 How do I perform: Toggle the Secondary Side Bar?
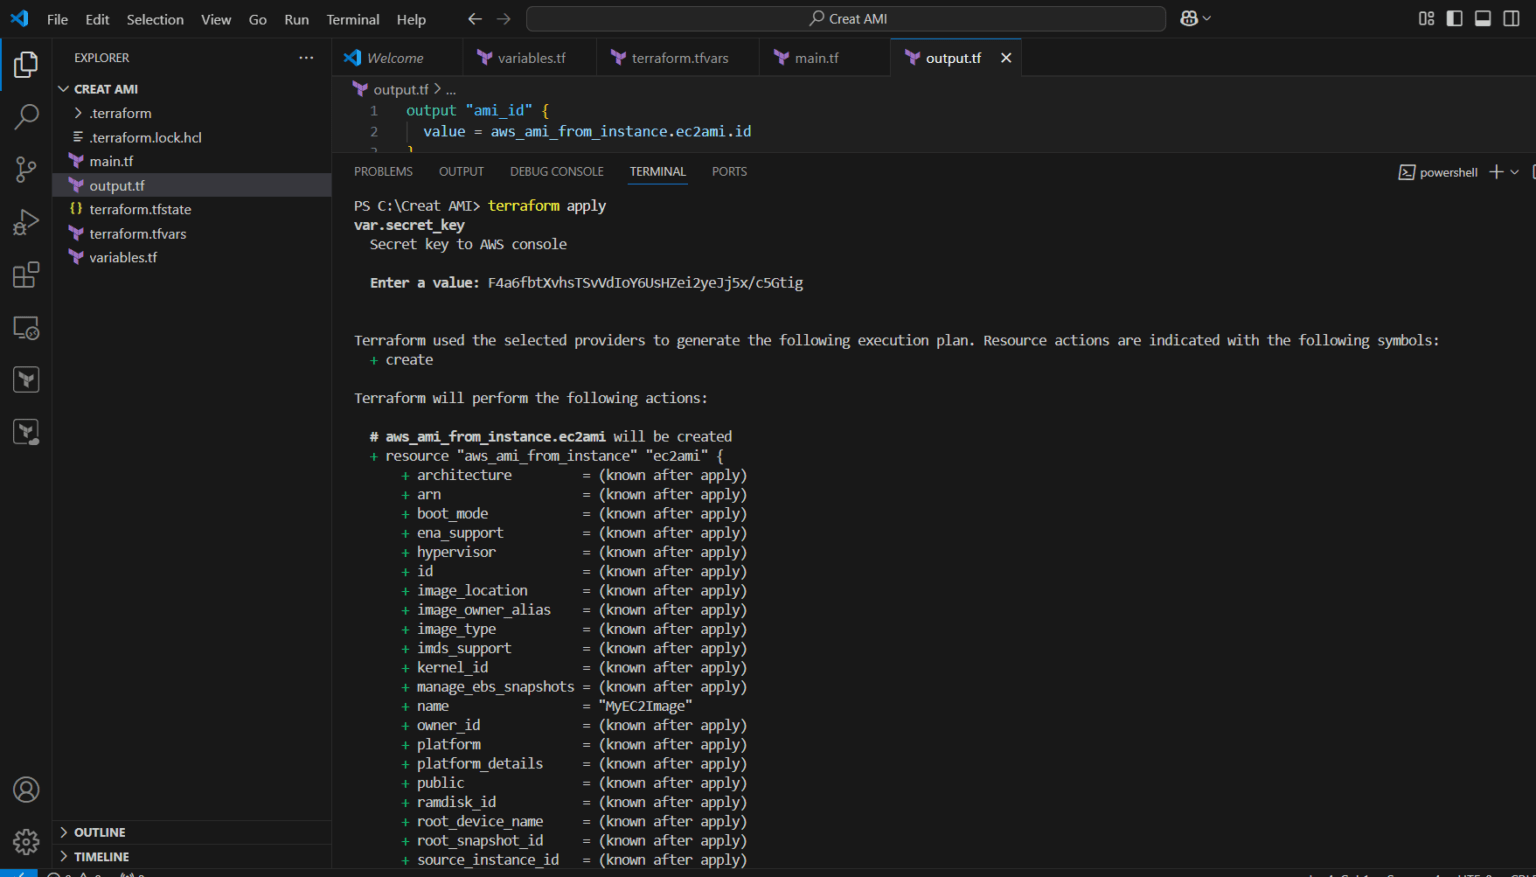1510,18
